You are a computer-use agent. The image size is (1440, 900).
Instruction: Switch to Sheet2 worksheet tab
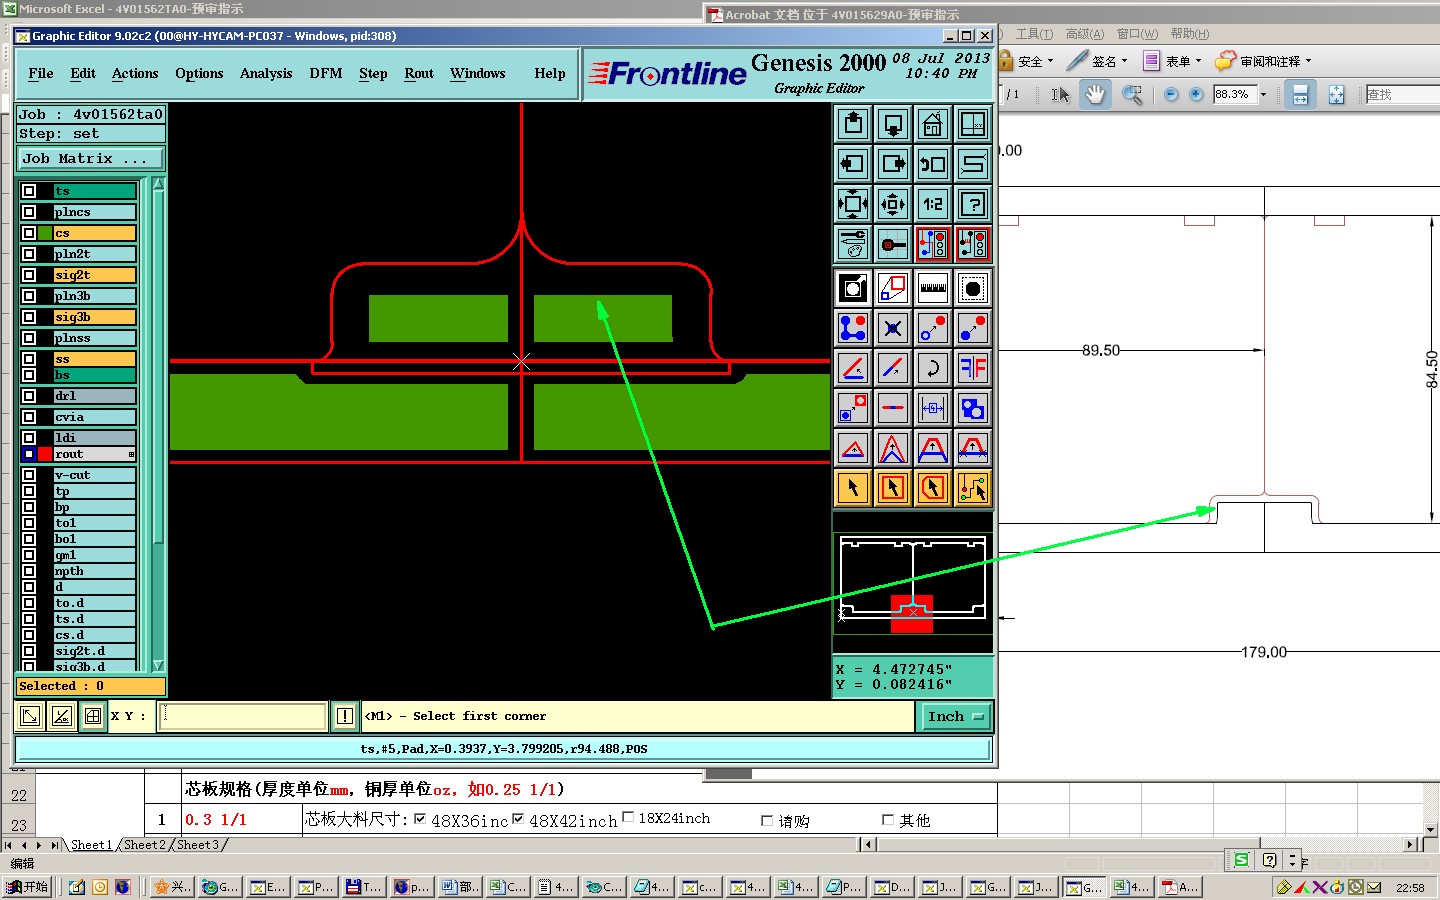[145, 845]
